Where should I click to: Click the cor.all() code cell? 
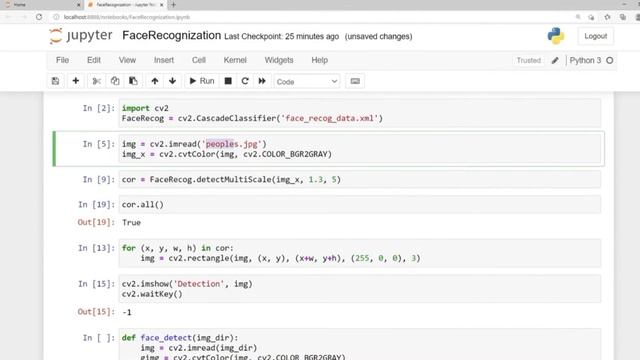(360, 204)
